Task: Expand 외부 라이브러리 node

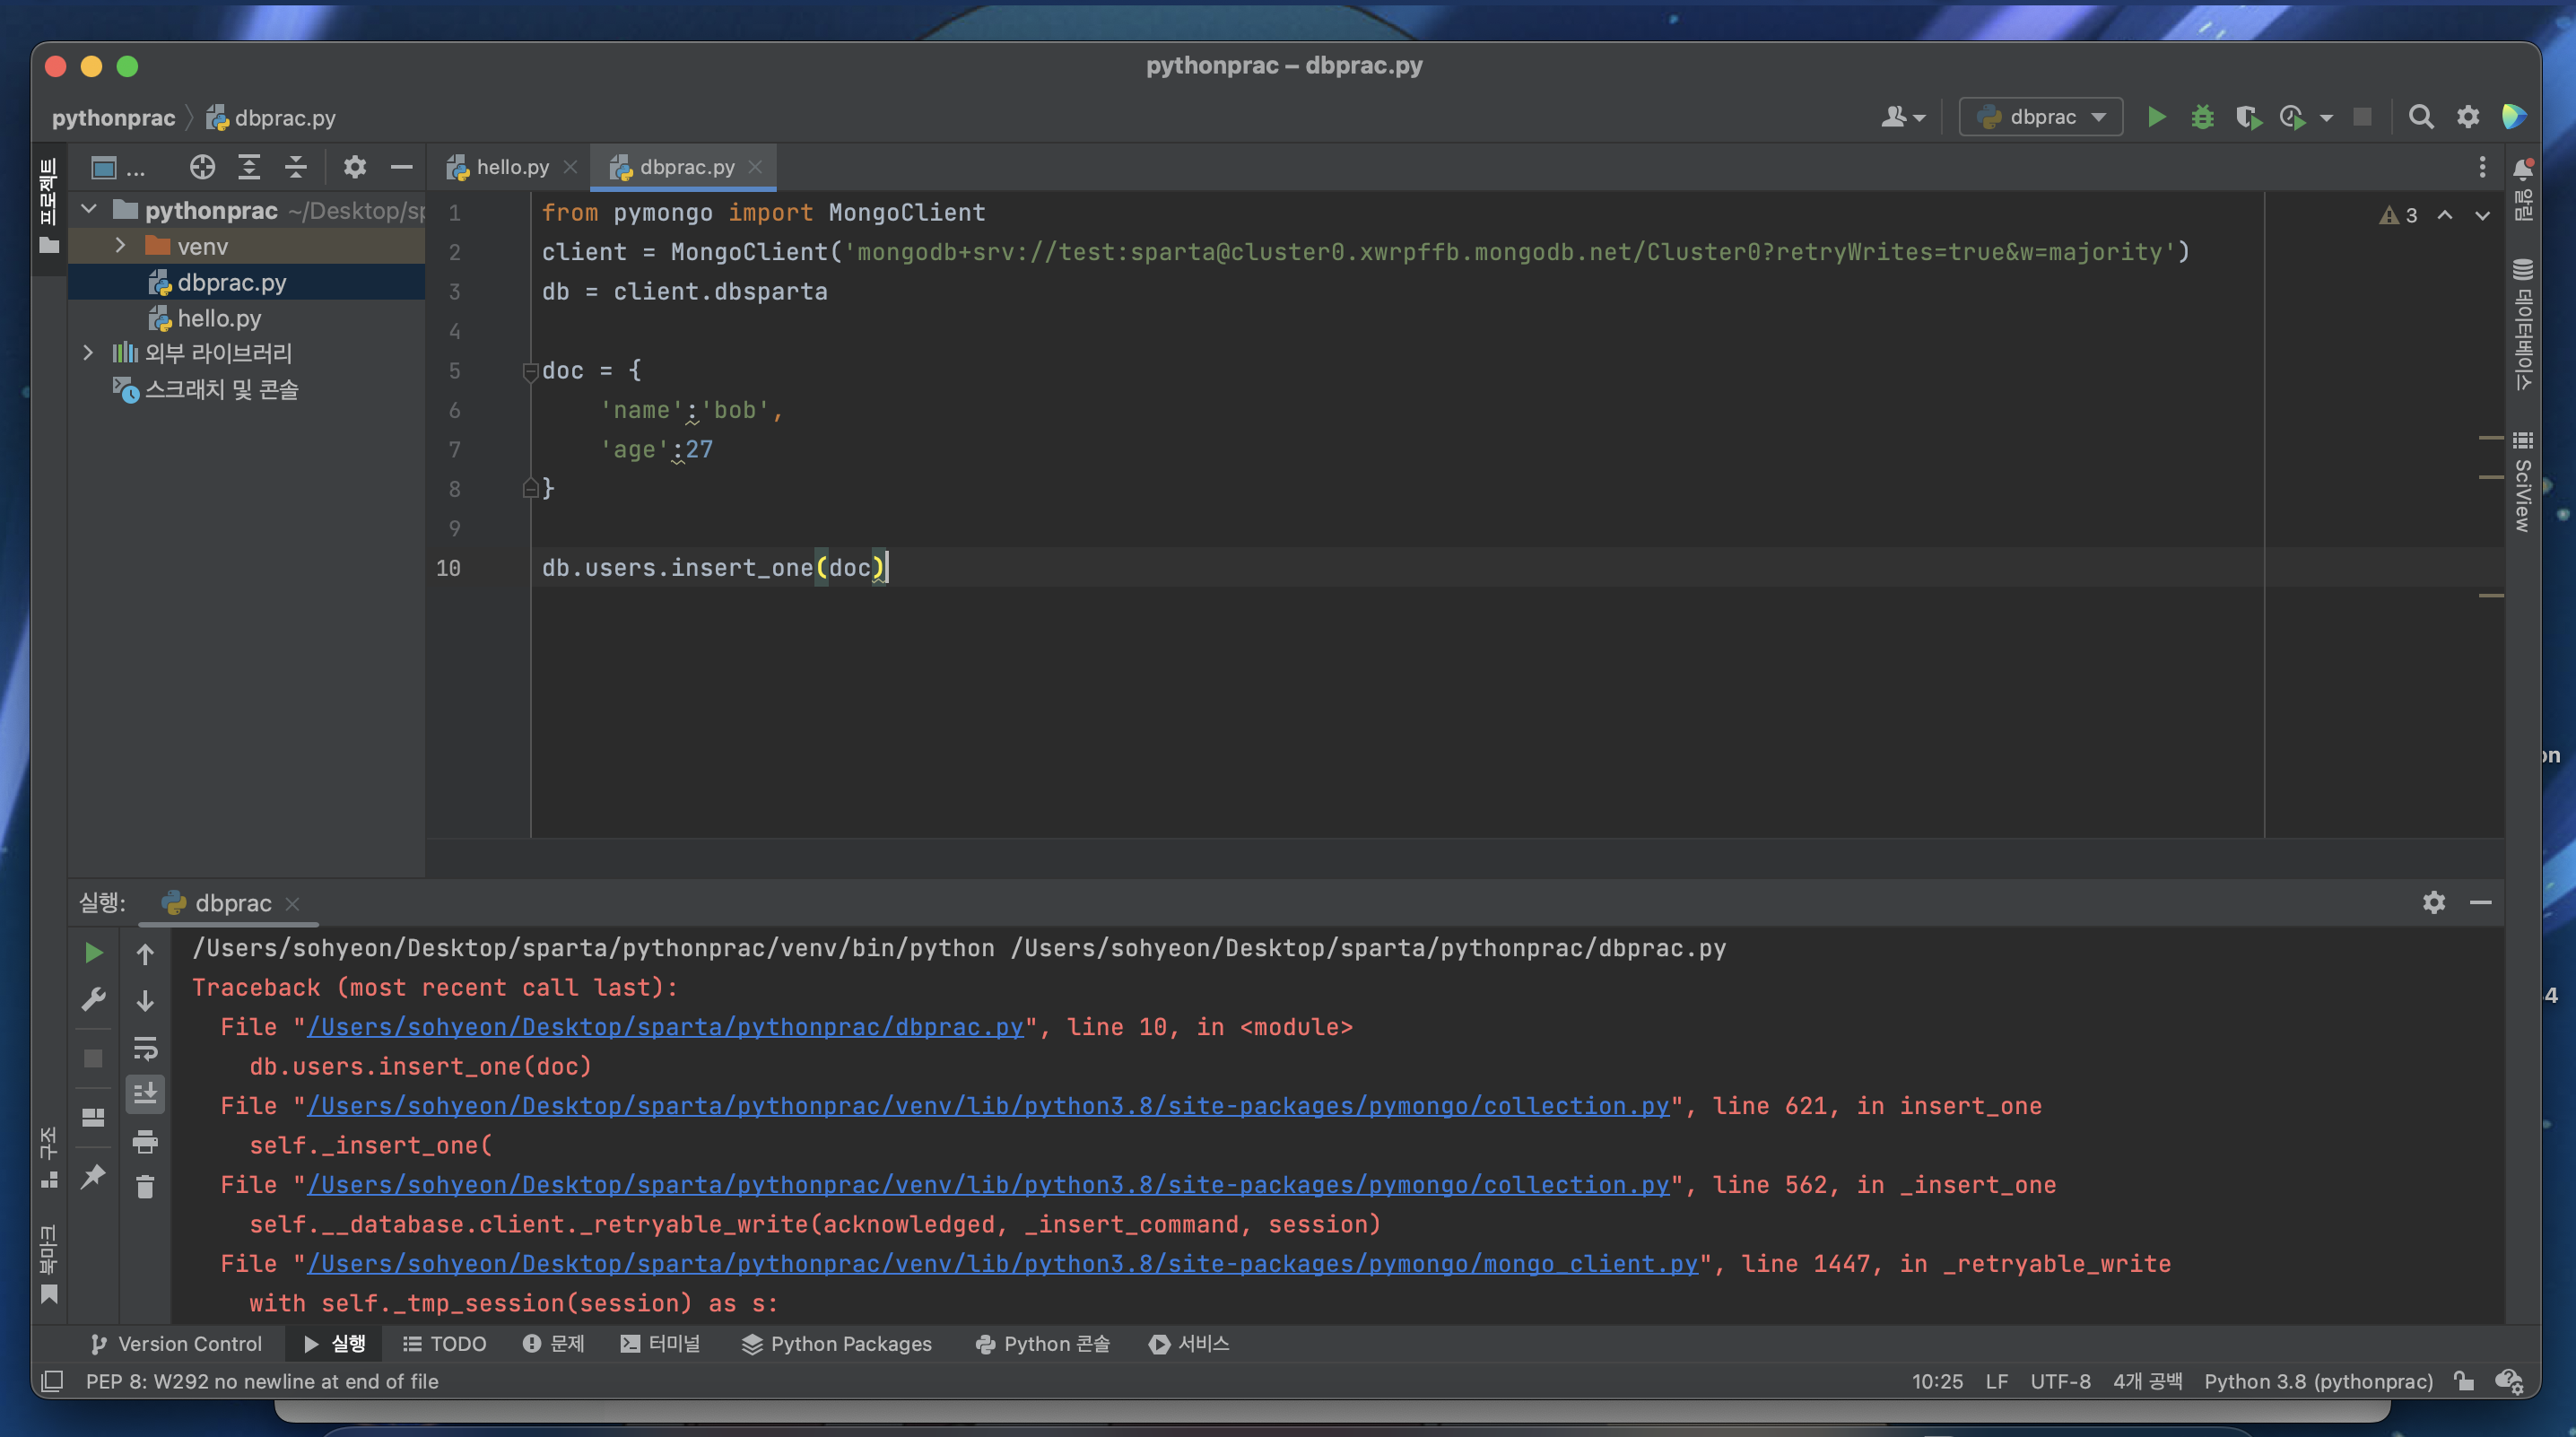Action: pyautogui.click(x=88, y=353)
